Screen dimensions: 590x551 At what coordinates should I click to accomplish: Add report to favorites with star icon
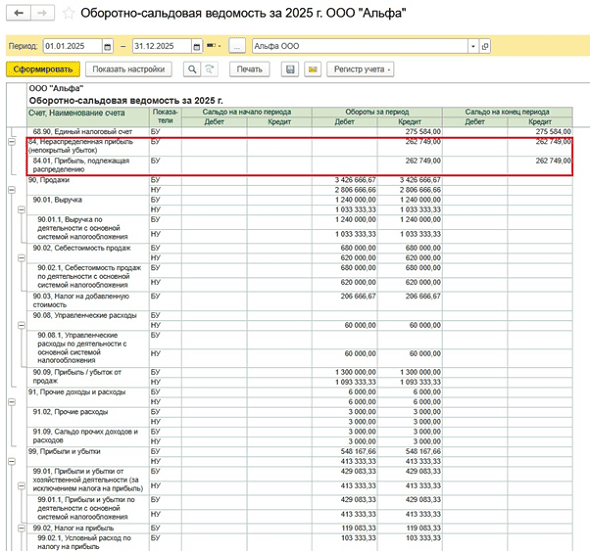pos(68,13)
